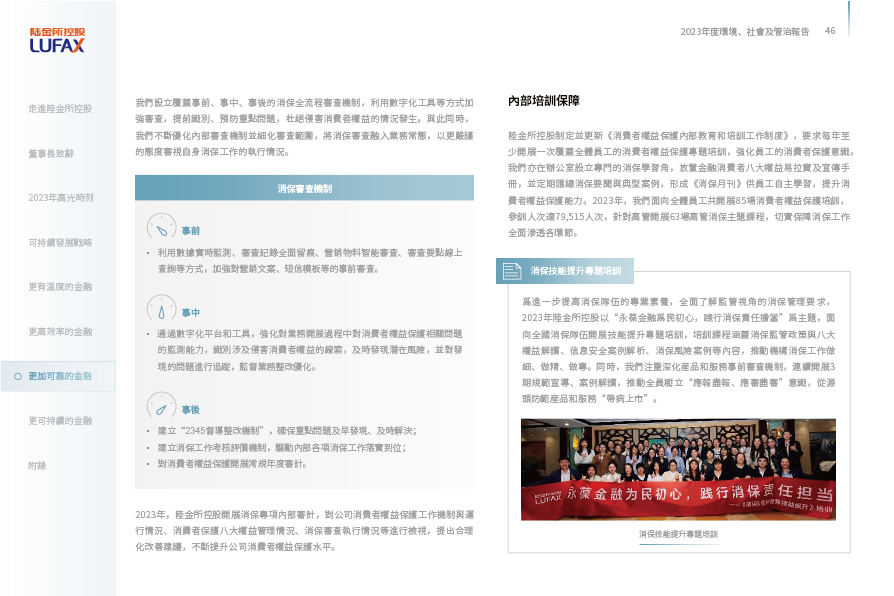The width and height of the screenshot is (894, 596).
Task: Select 2023年高光時刻 in the navigation
Action: (60, 198)
